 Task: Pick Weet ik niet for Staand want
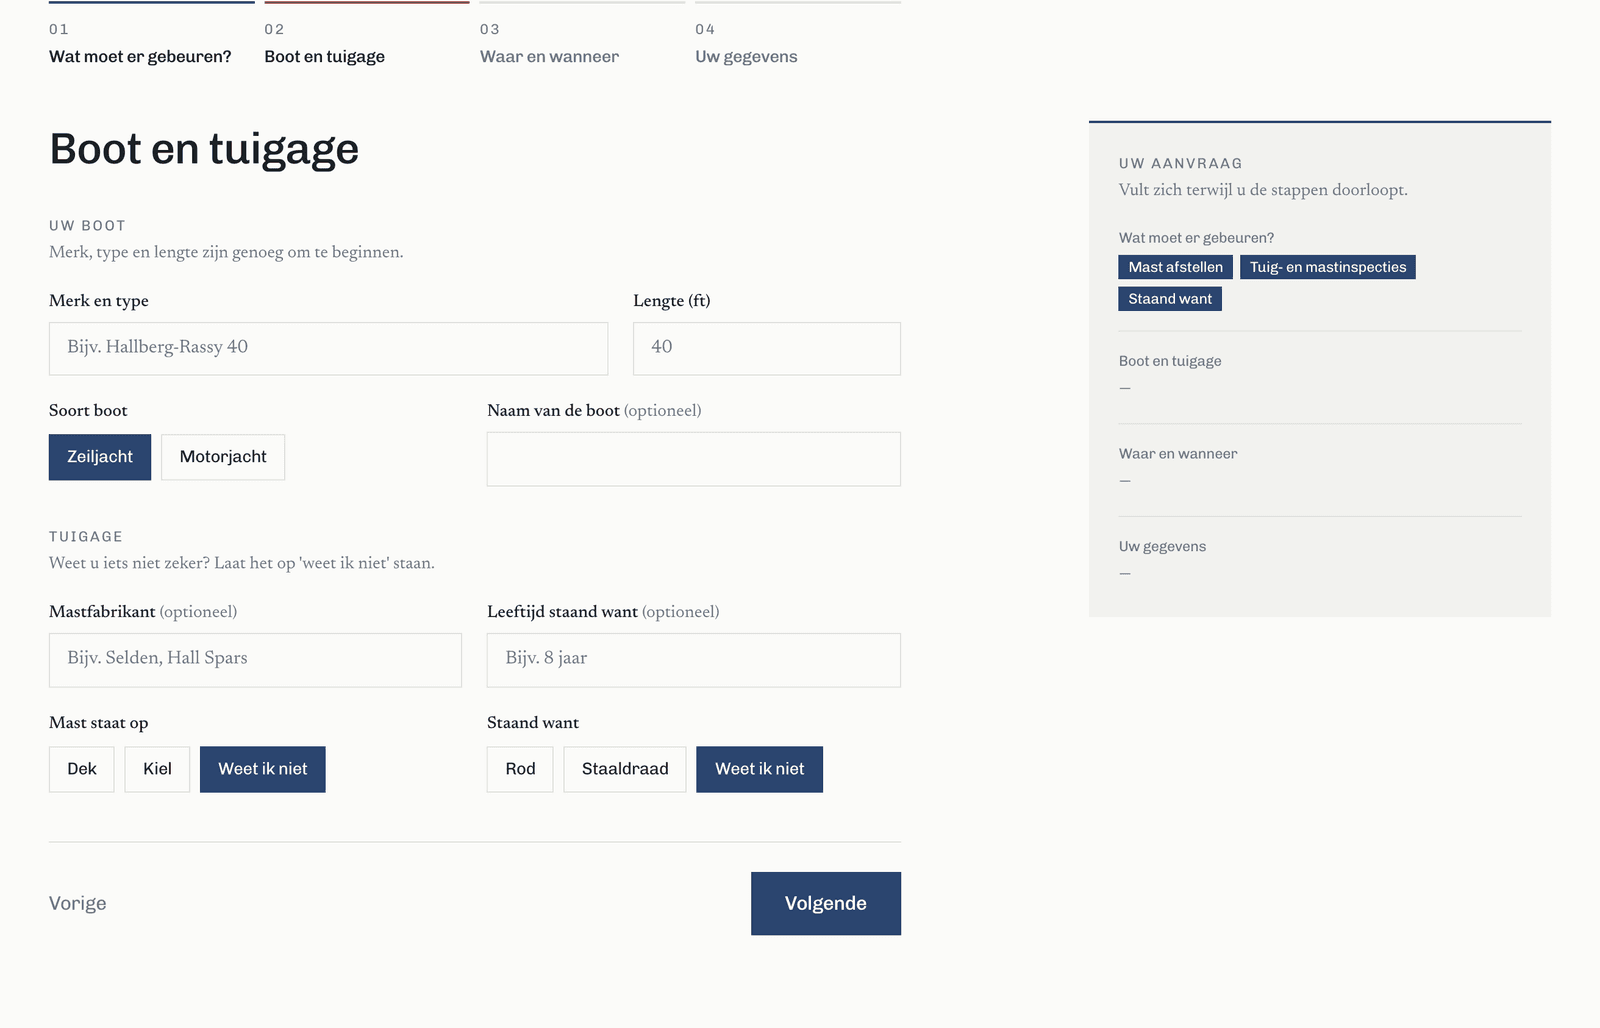[x=760, y=769]
